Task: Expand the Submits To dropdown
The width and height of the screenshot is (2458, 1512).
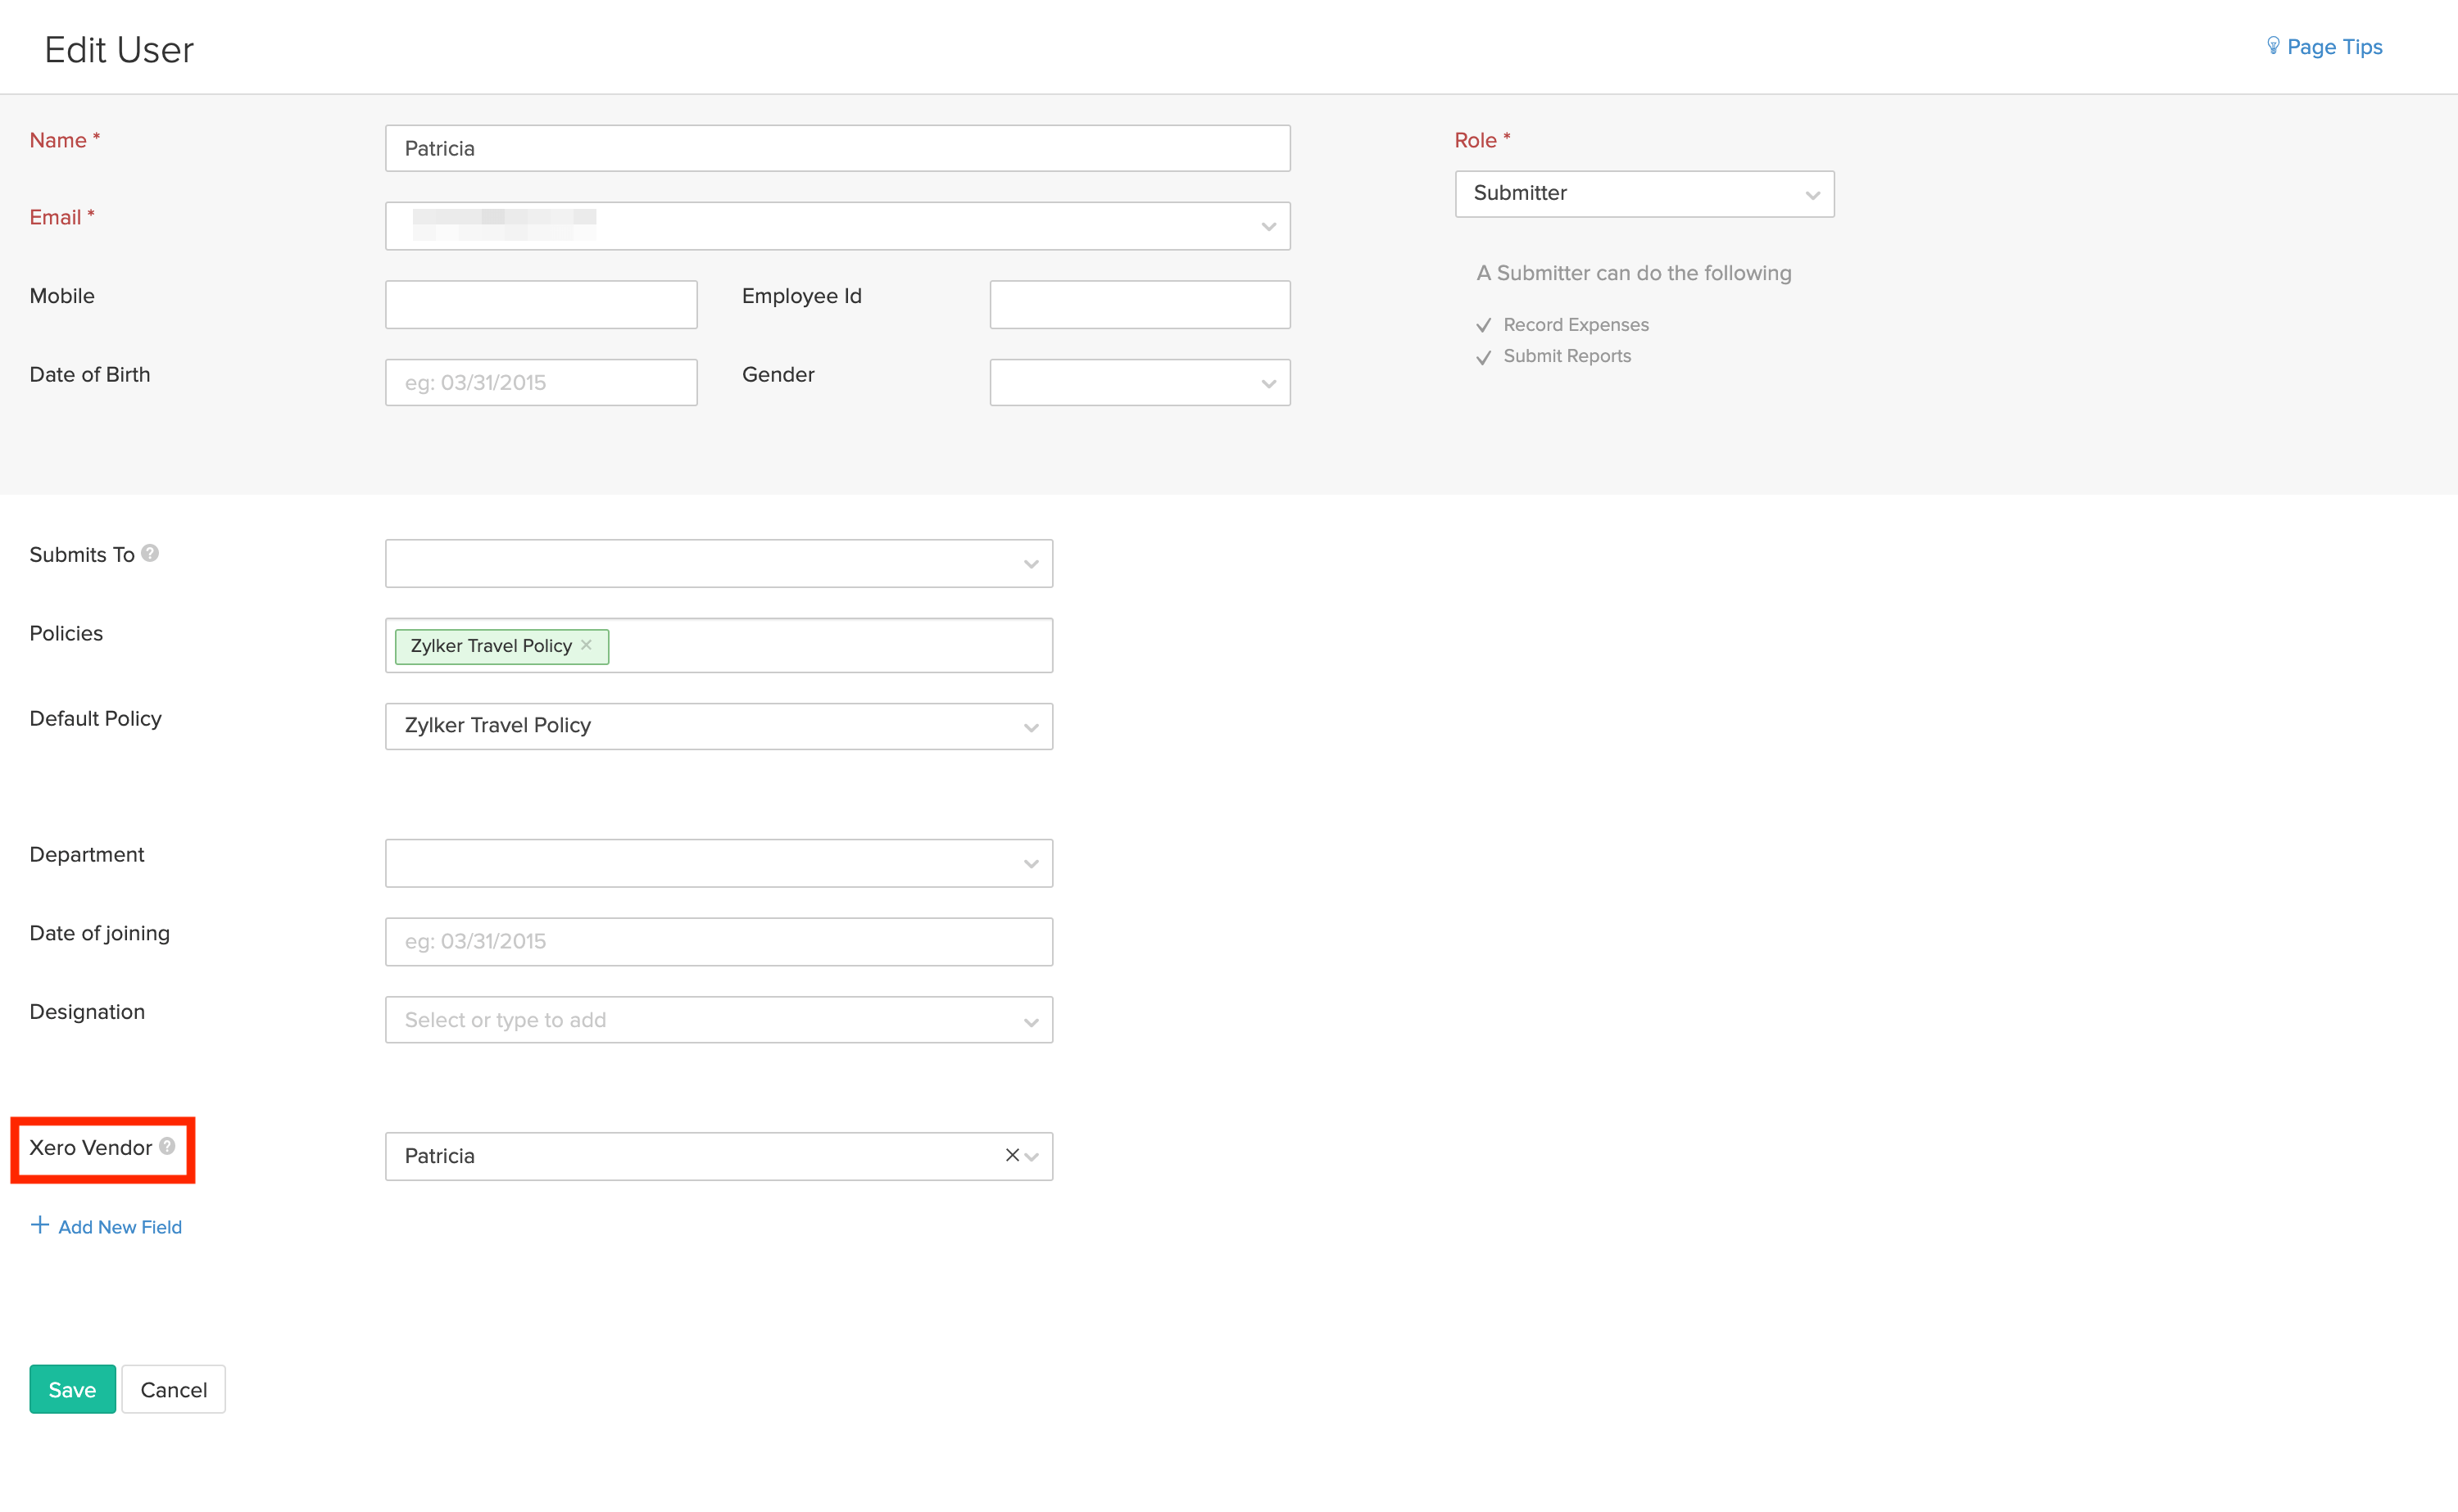Action: [718, 564]
